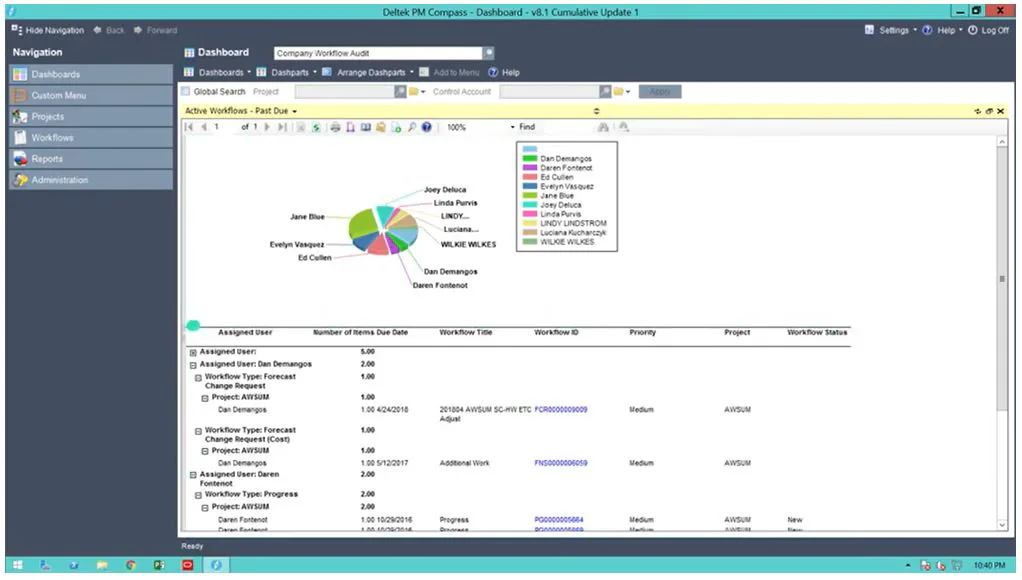The image size is (1022, 580).
Task: Click the Project search input field
Action: point(345,92)
